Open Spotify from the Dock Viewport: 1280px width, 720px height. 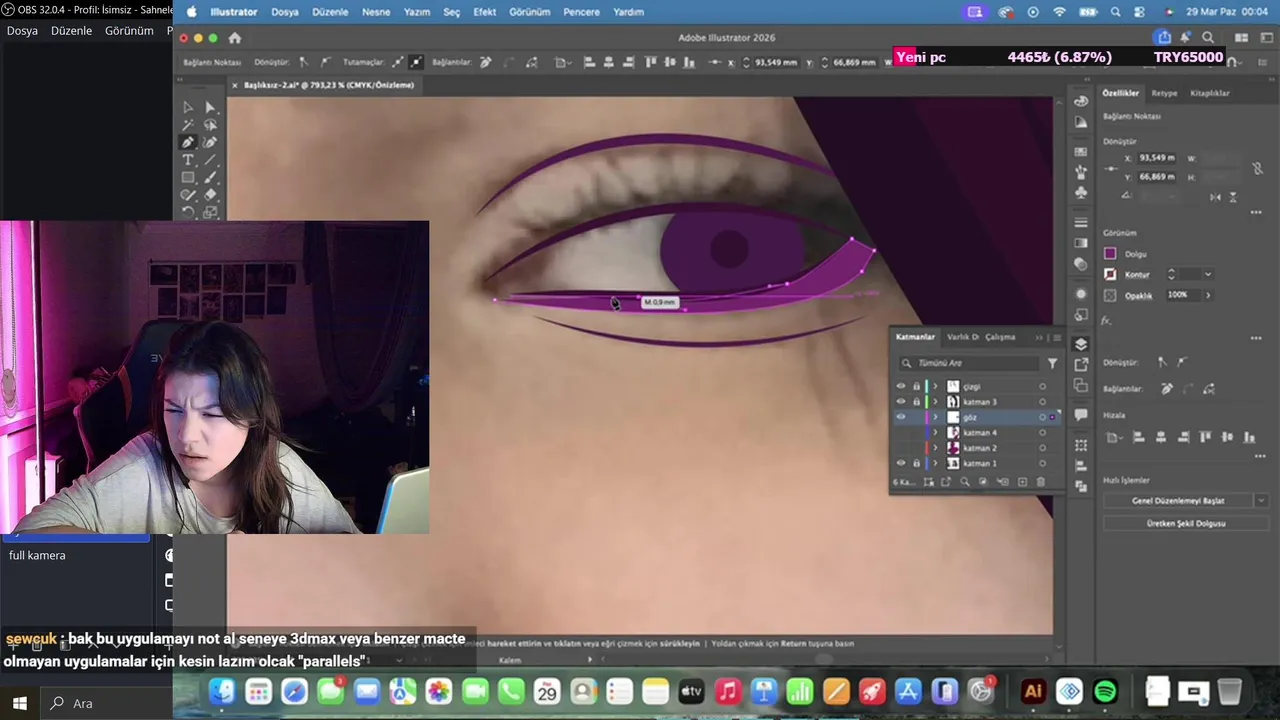[1105, 691]
